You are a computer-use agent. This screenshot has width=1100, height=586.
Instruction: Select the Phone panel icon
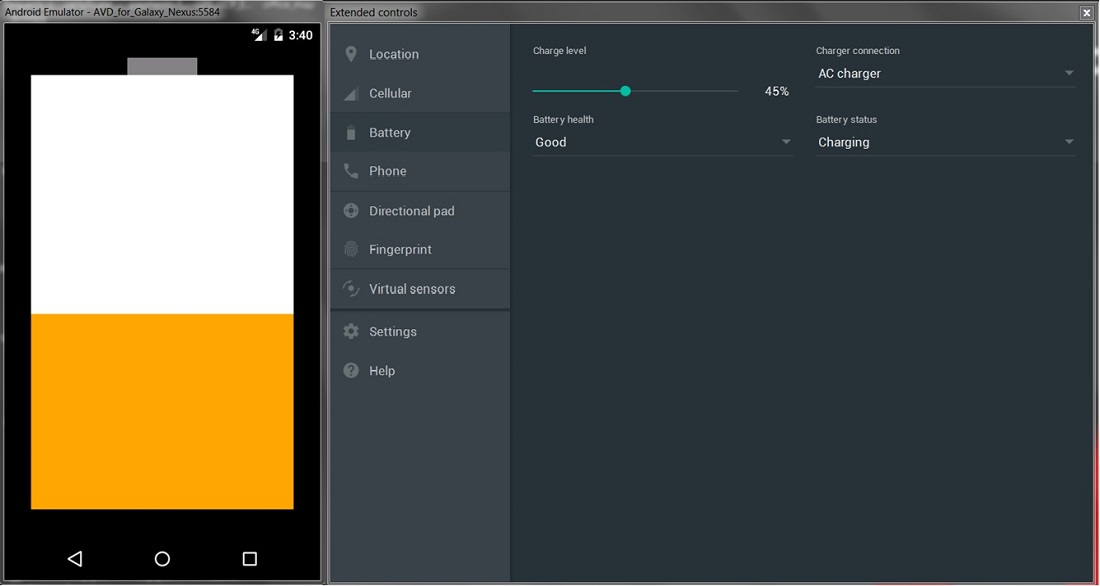click(351, 171)
